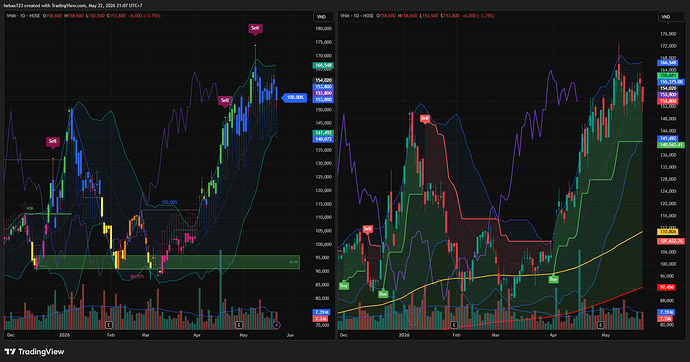
Task: Click the green 166,548 price label on left chart
Action: pos(323,65)
